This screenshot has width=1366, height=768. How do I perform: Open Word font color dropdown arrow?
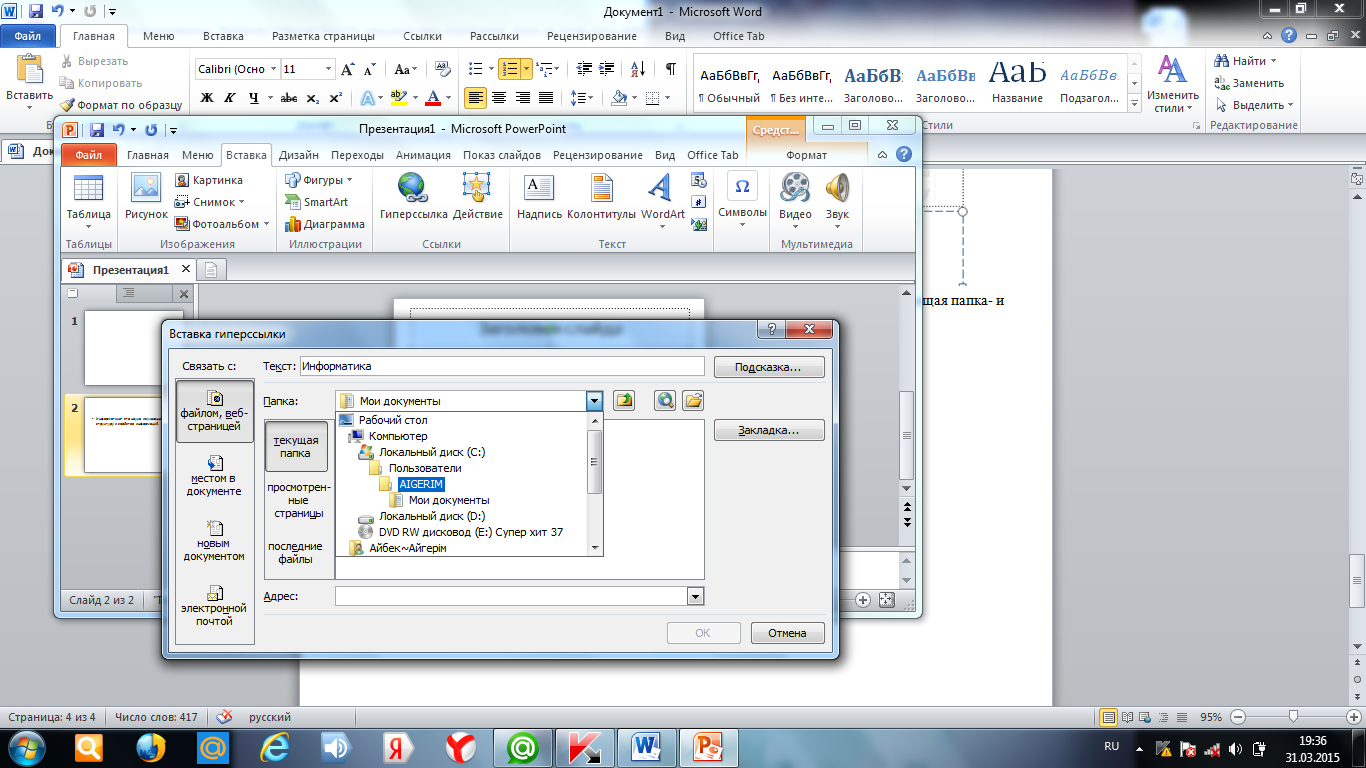point(446,98)
